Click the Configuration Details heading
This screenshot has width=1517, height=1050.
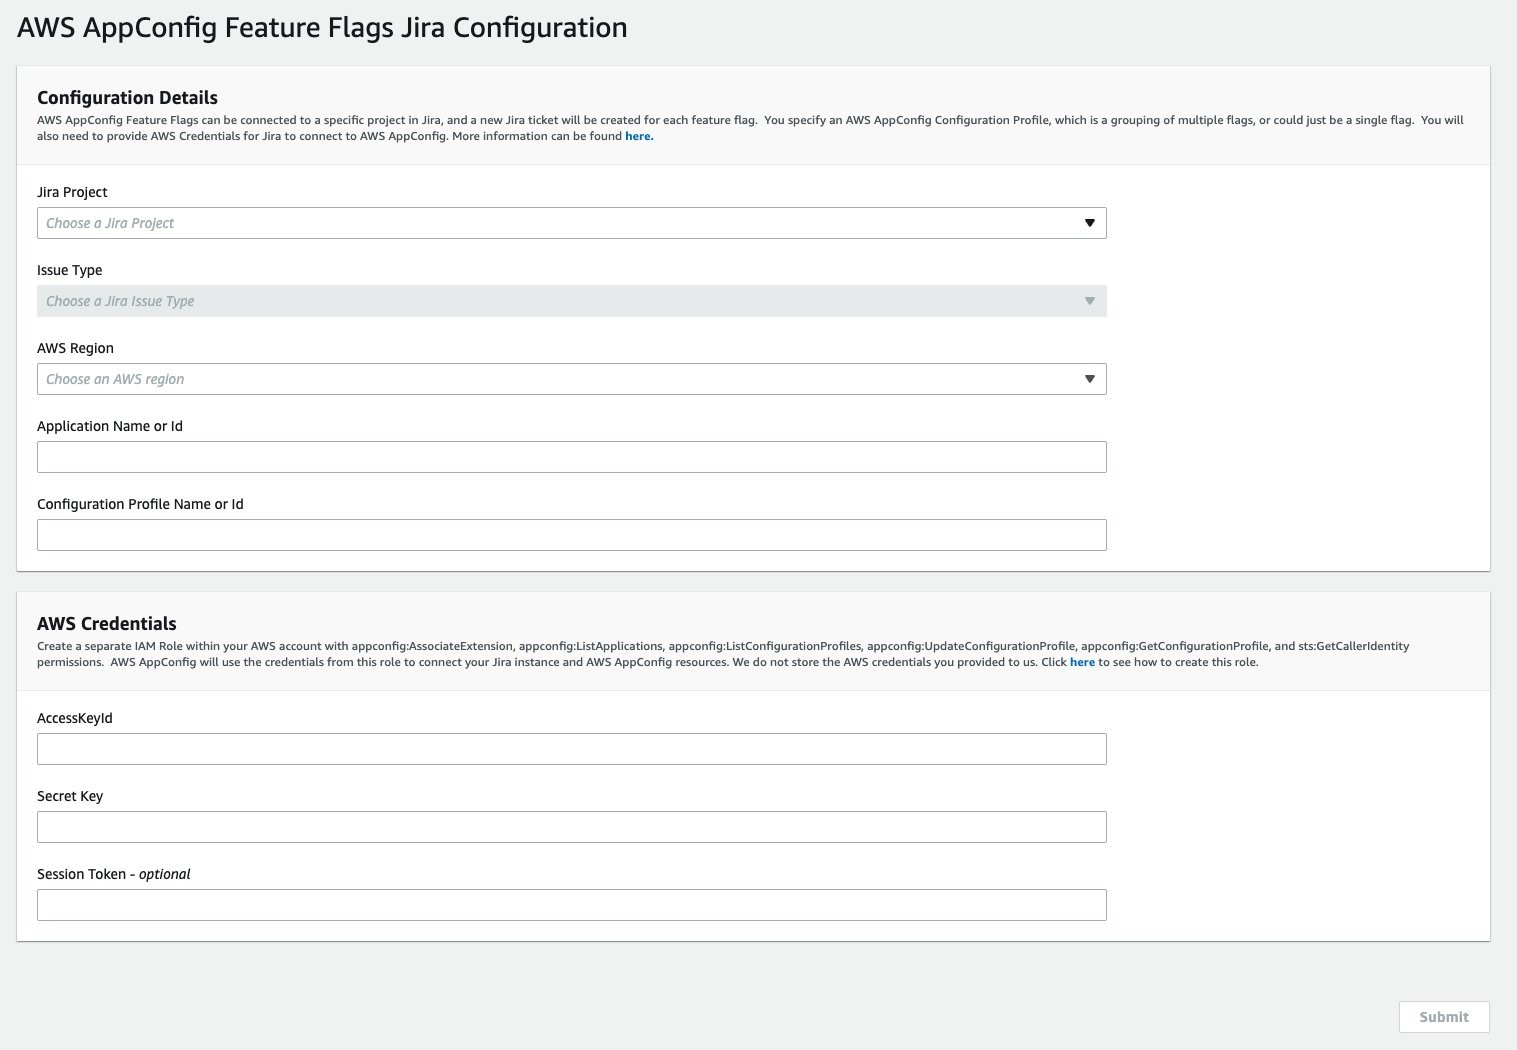tap(127, 97)
